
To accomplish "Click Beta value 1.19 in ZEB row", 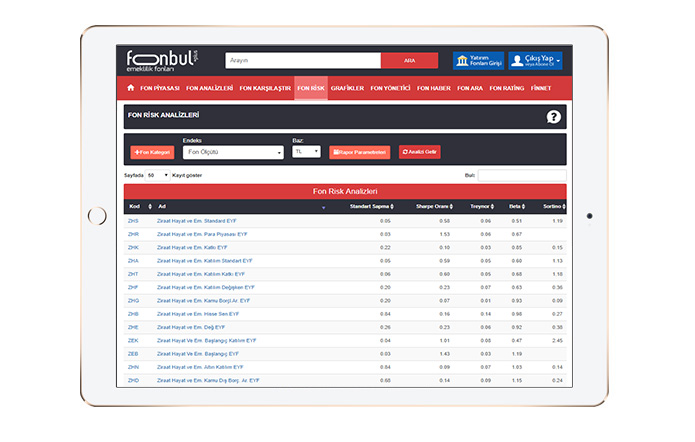I will [517, 354].
